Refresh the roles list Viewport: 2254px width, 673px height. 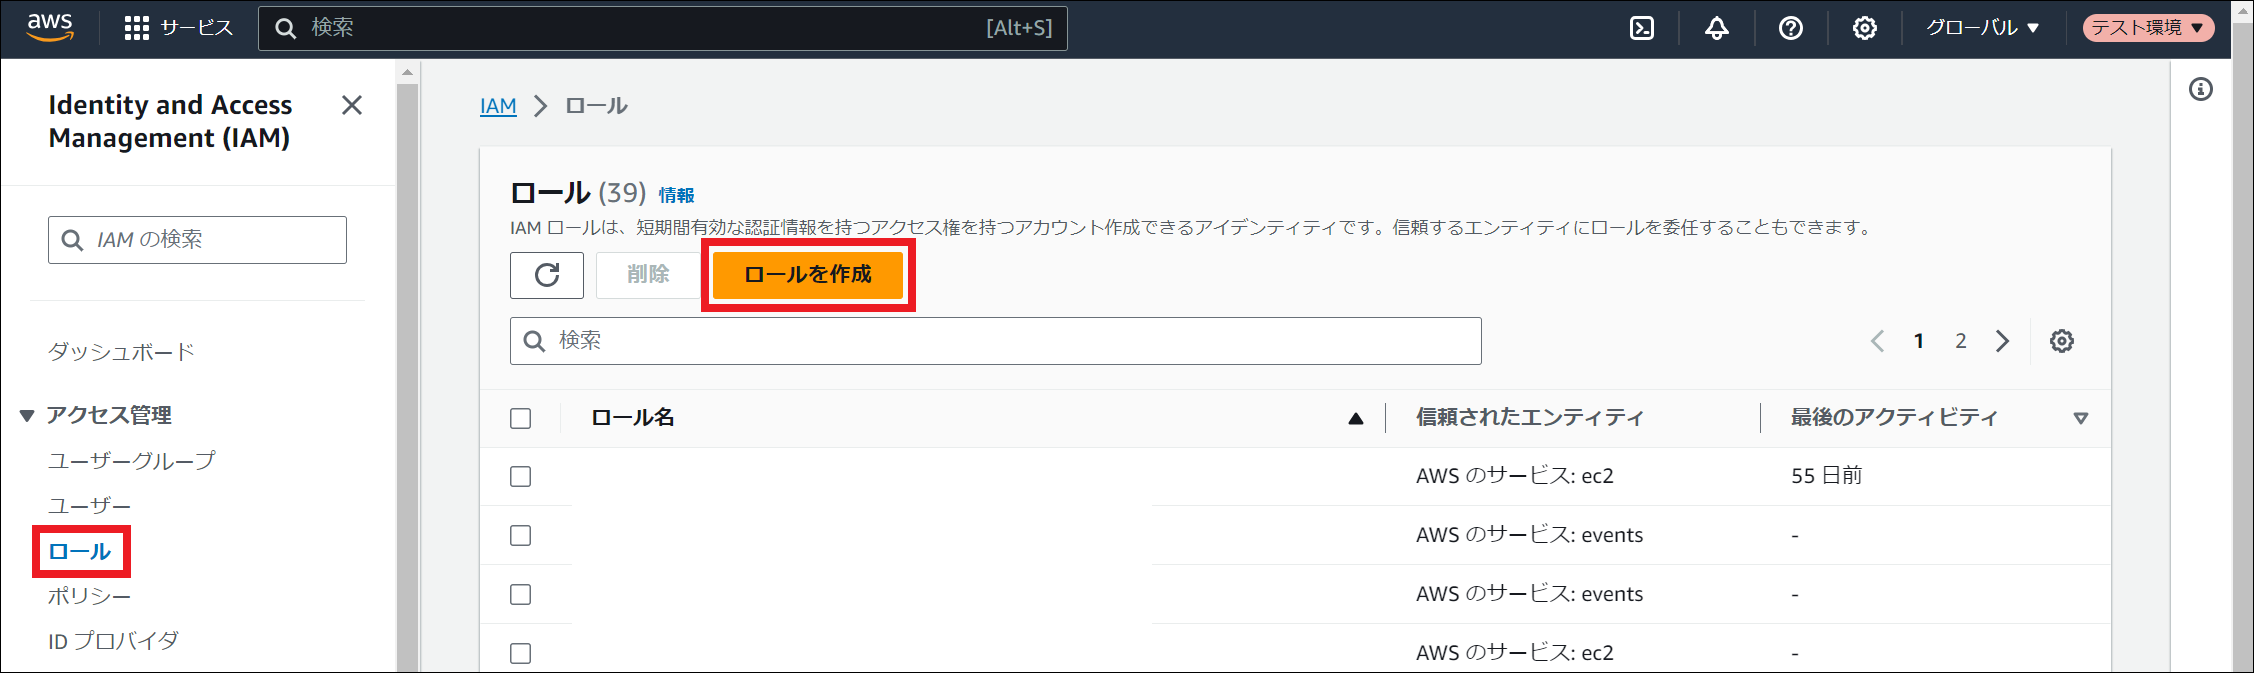[x=546, y=275]
